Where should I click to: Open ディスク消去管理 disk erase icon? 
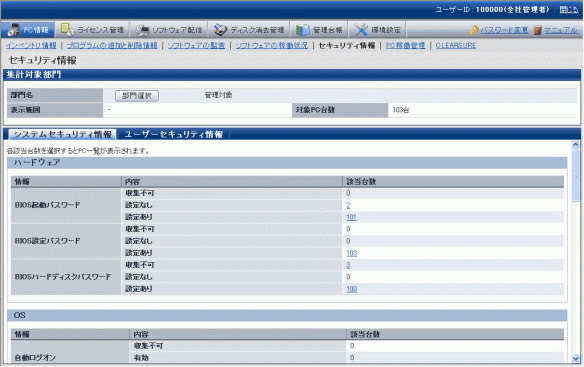220,30
